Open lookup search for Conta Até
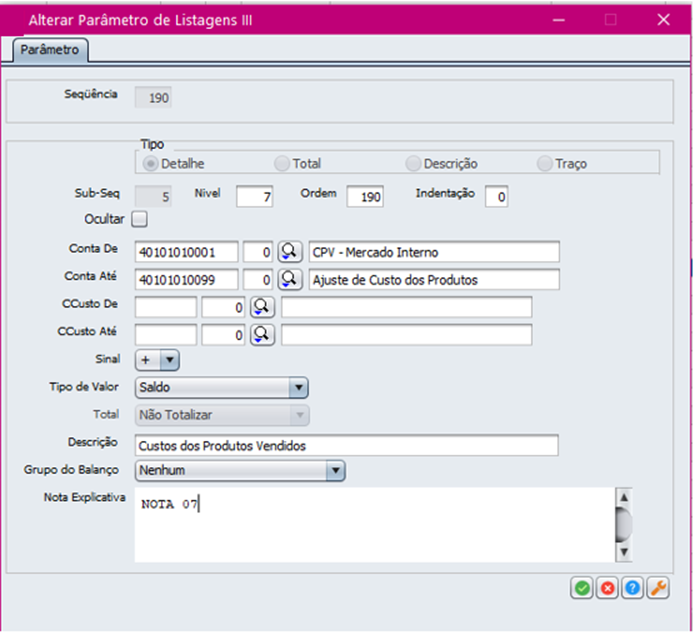The image size is (695, 635). (289, 279)
